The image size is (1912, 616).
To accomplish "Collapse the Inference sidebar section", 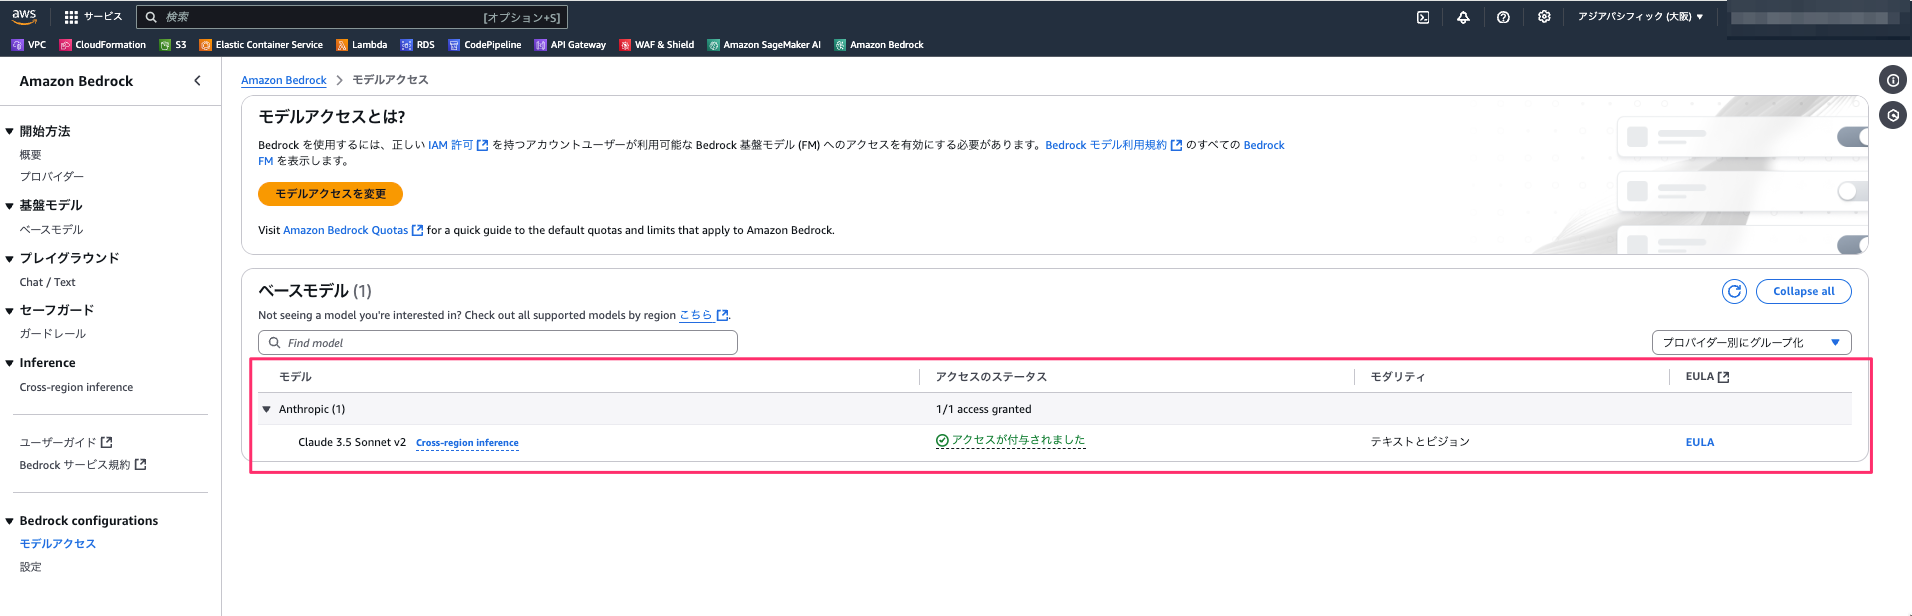I will point(10,363).
